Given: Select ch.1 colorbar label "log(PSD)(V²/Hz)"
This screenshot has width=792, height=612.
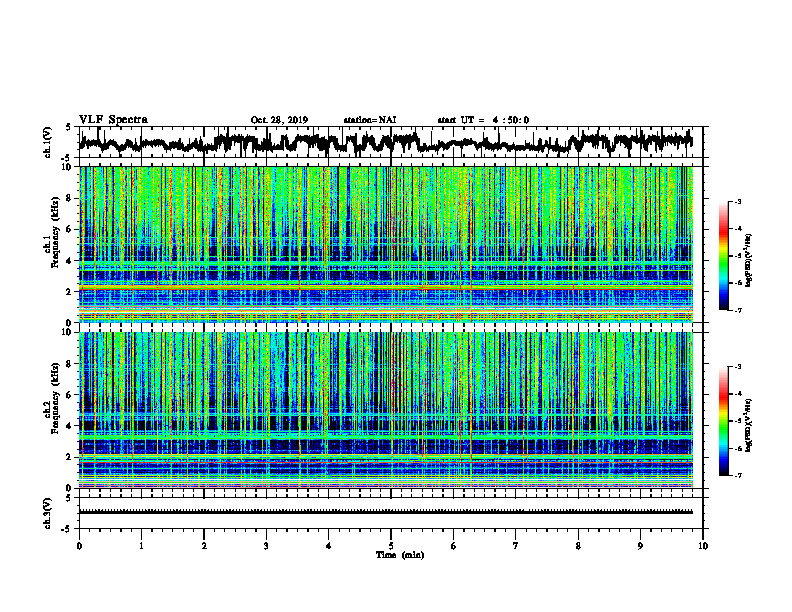Looking at the screenshot, I should (749, 260).
